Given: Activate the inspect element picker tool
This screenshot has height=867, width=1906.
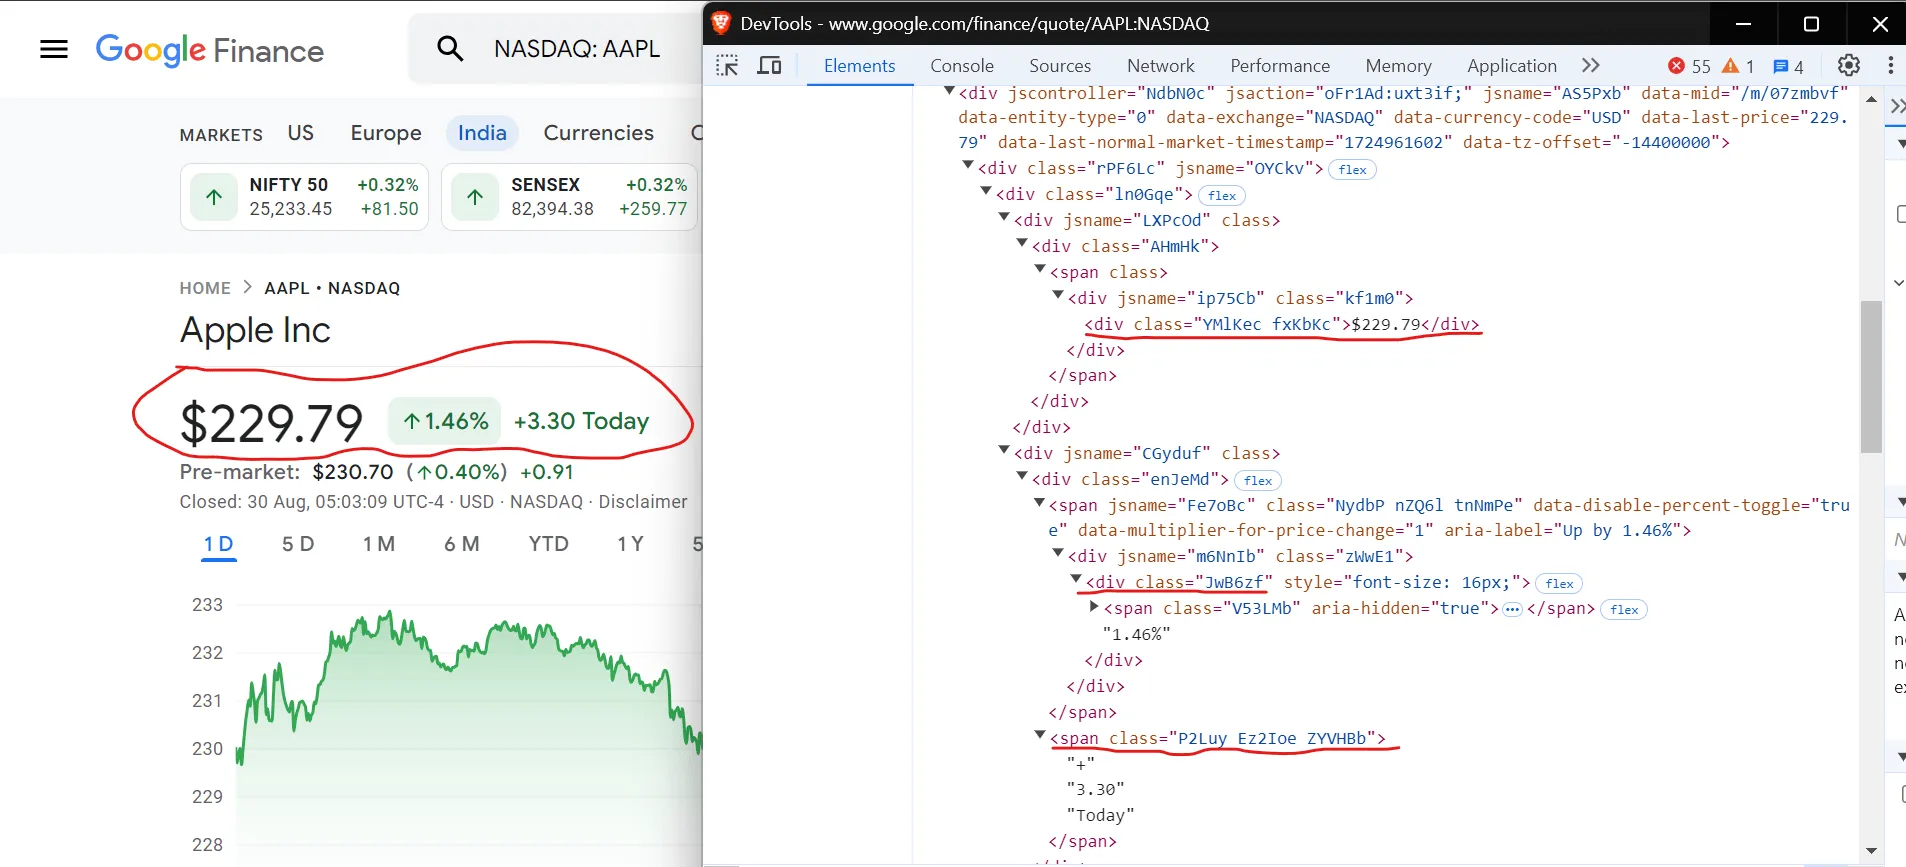Looking at the screenshot, I should coord(727,66).
